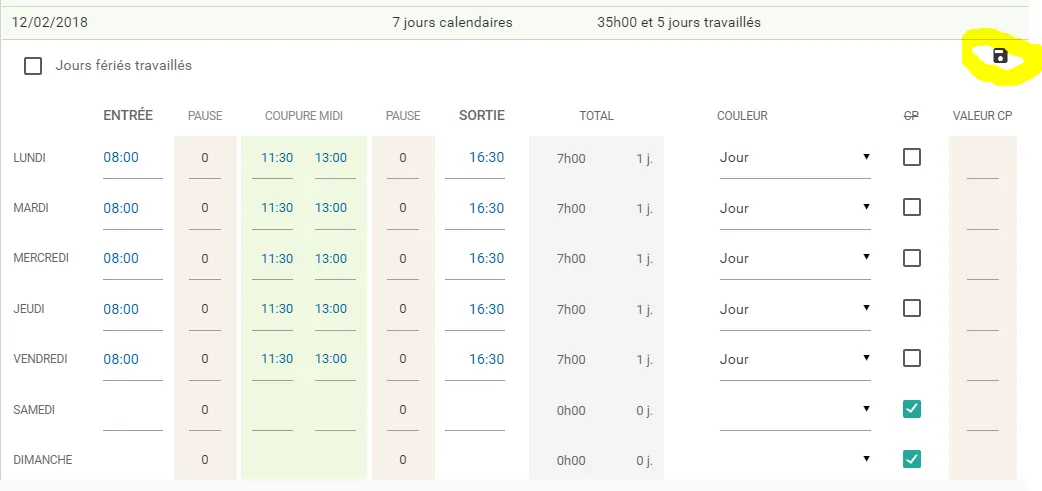
Task: Tick the CP checkbox for Mercredi
Action: tap(912, 258)
